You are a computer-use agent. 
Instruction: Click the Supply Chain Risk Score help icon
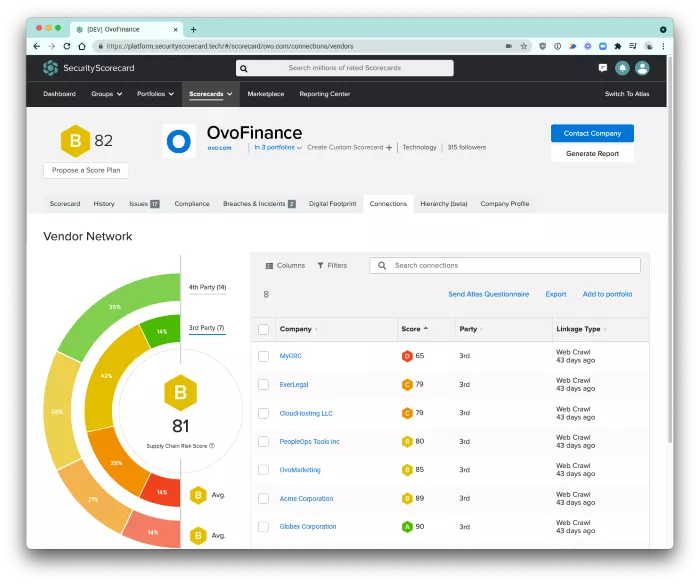(x=212, y=446)
